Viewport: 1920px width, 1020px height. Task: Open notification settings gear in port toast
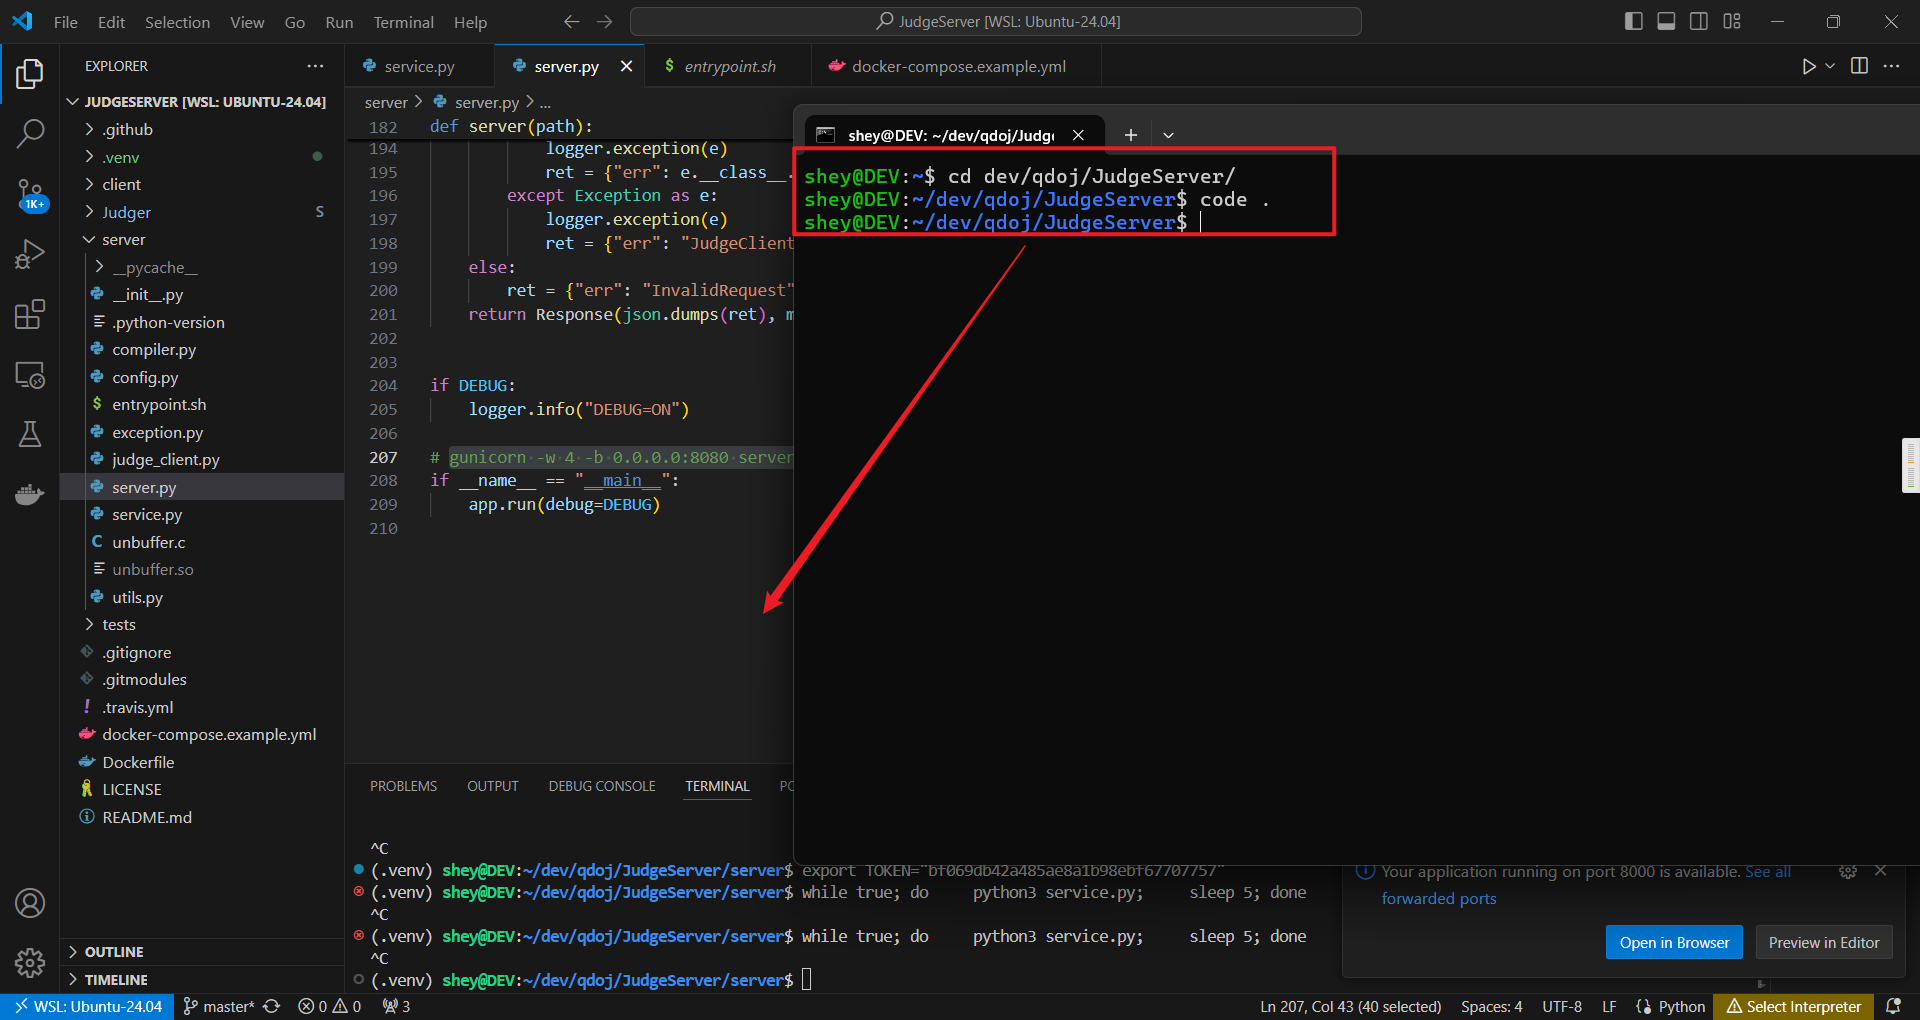tap(1848, 872)
